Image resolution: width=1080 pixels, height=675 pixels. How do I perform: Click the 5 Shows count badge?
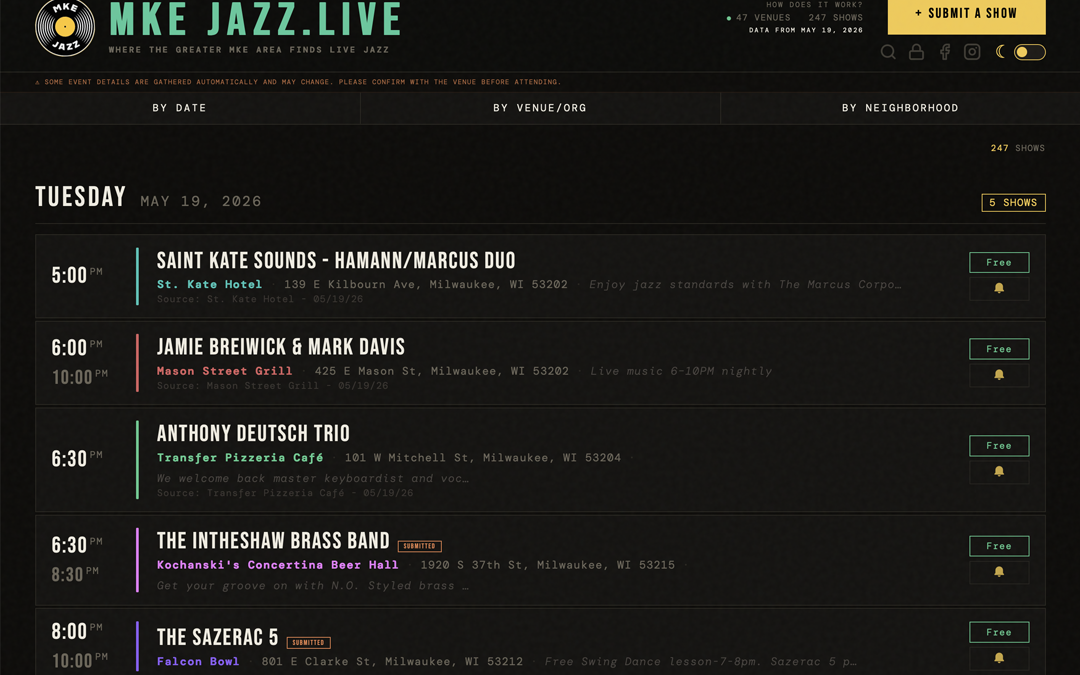[1013, 202]
